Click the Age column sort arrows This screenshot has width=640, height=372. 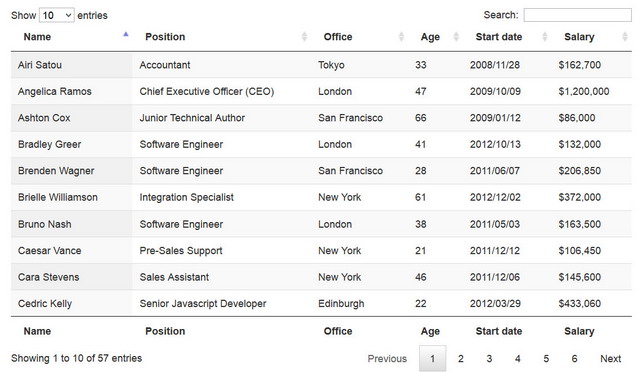(456, 37)
